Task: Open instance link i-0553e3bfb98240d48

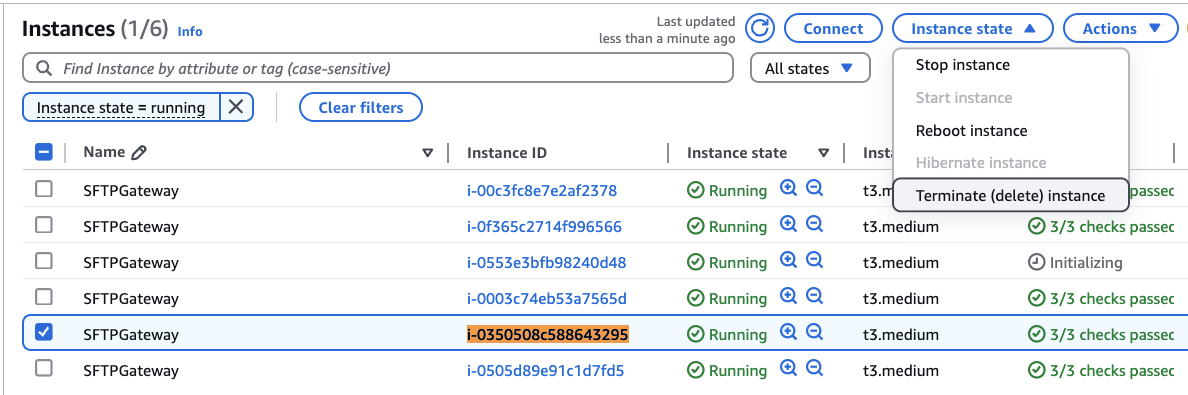Action: (546, 262)
